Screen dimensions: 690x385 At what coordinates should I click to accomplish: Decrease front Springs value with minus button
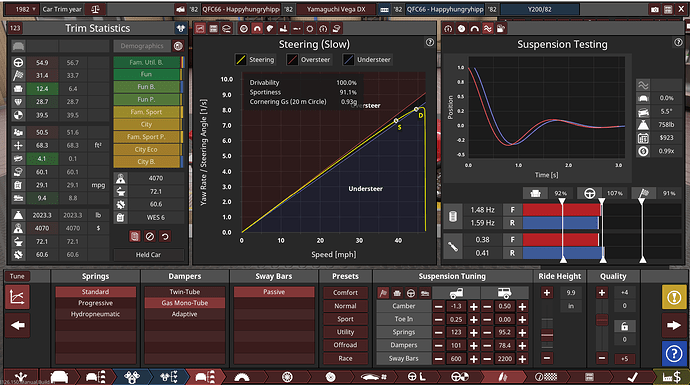point(439,332)
